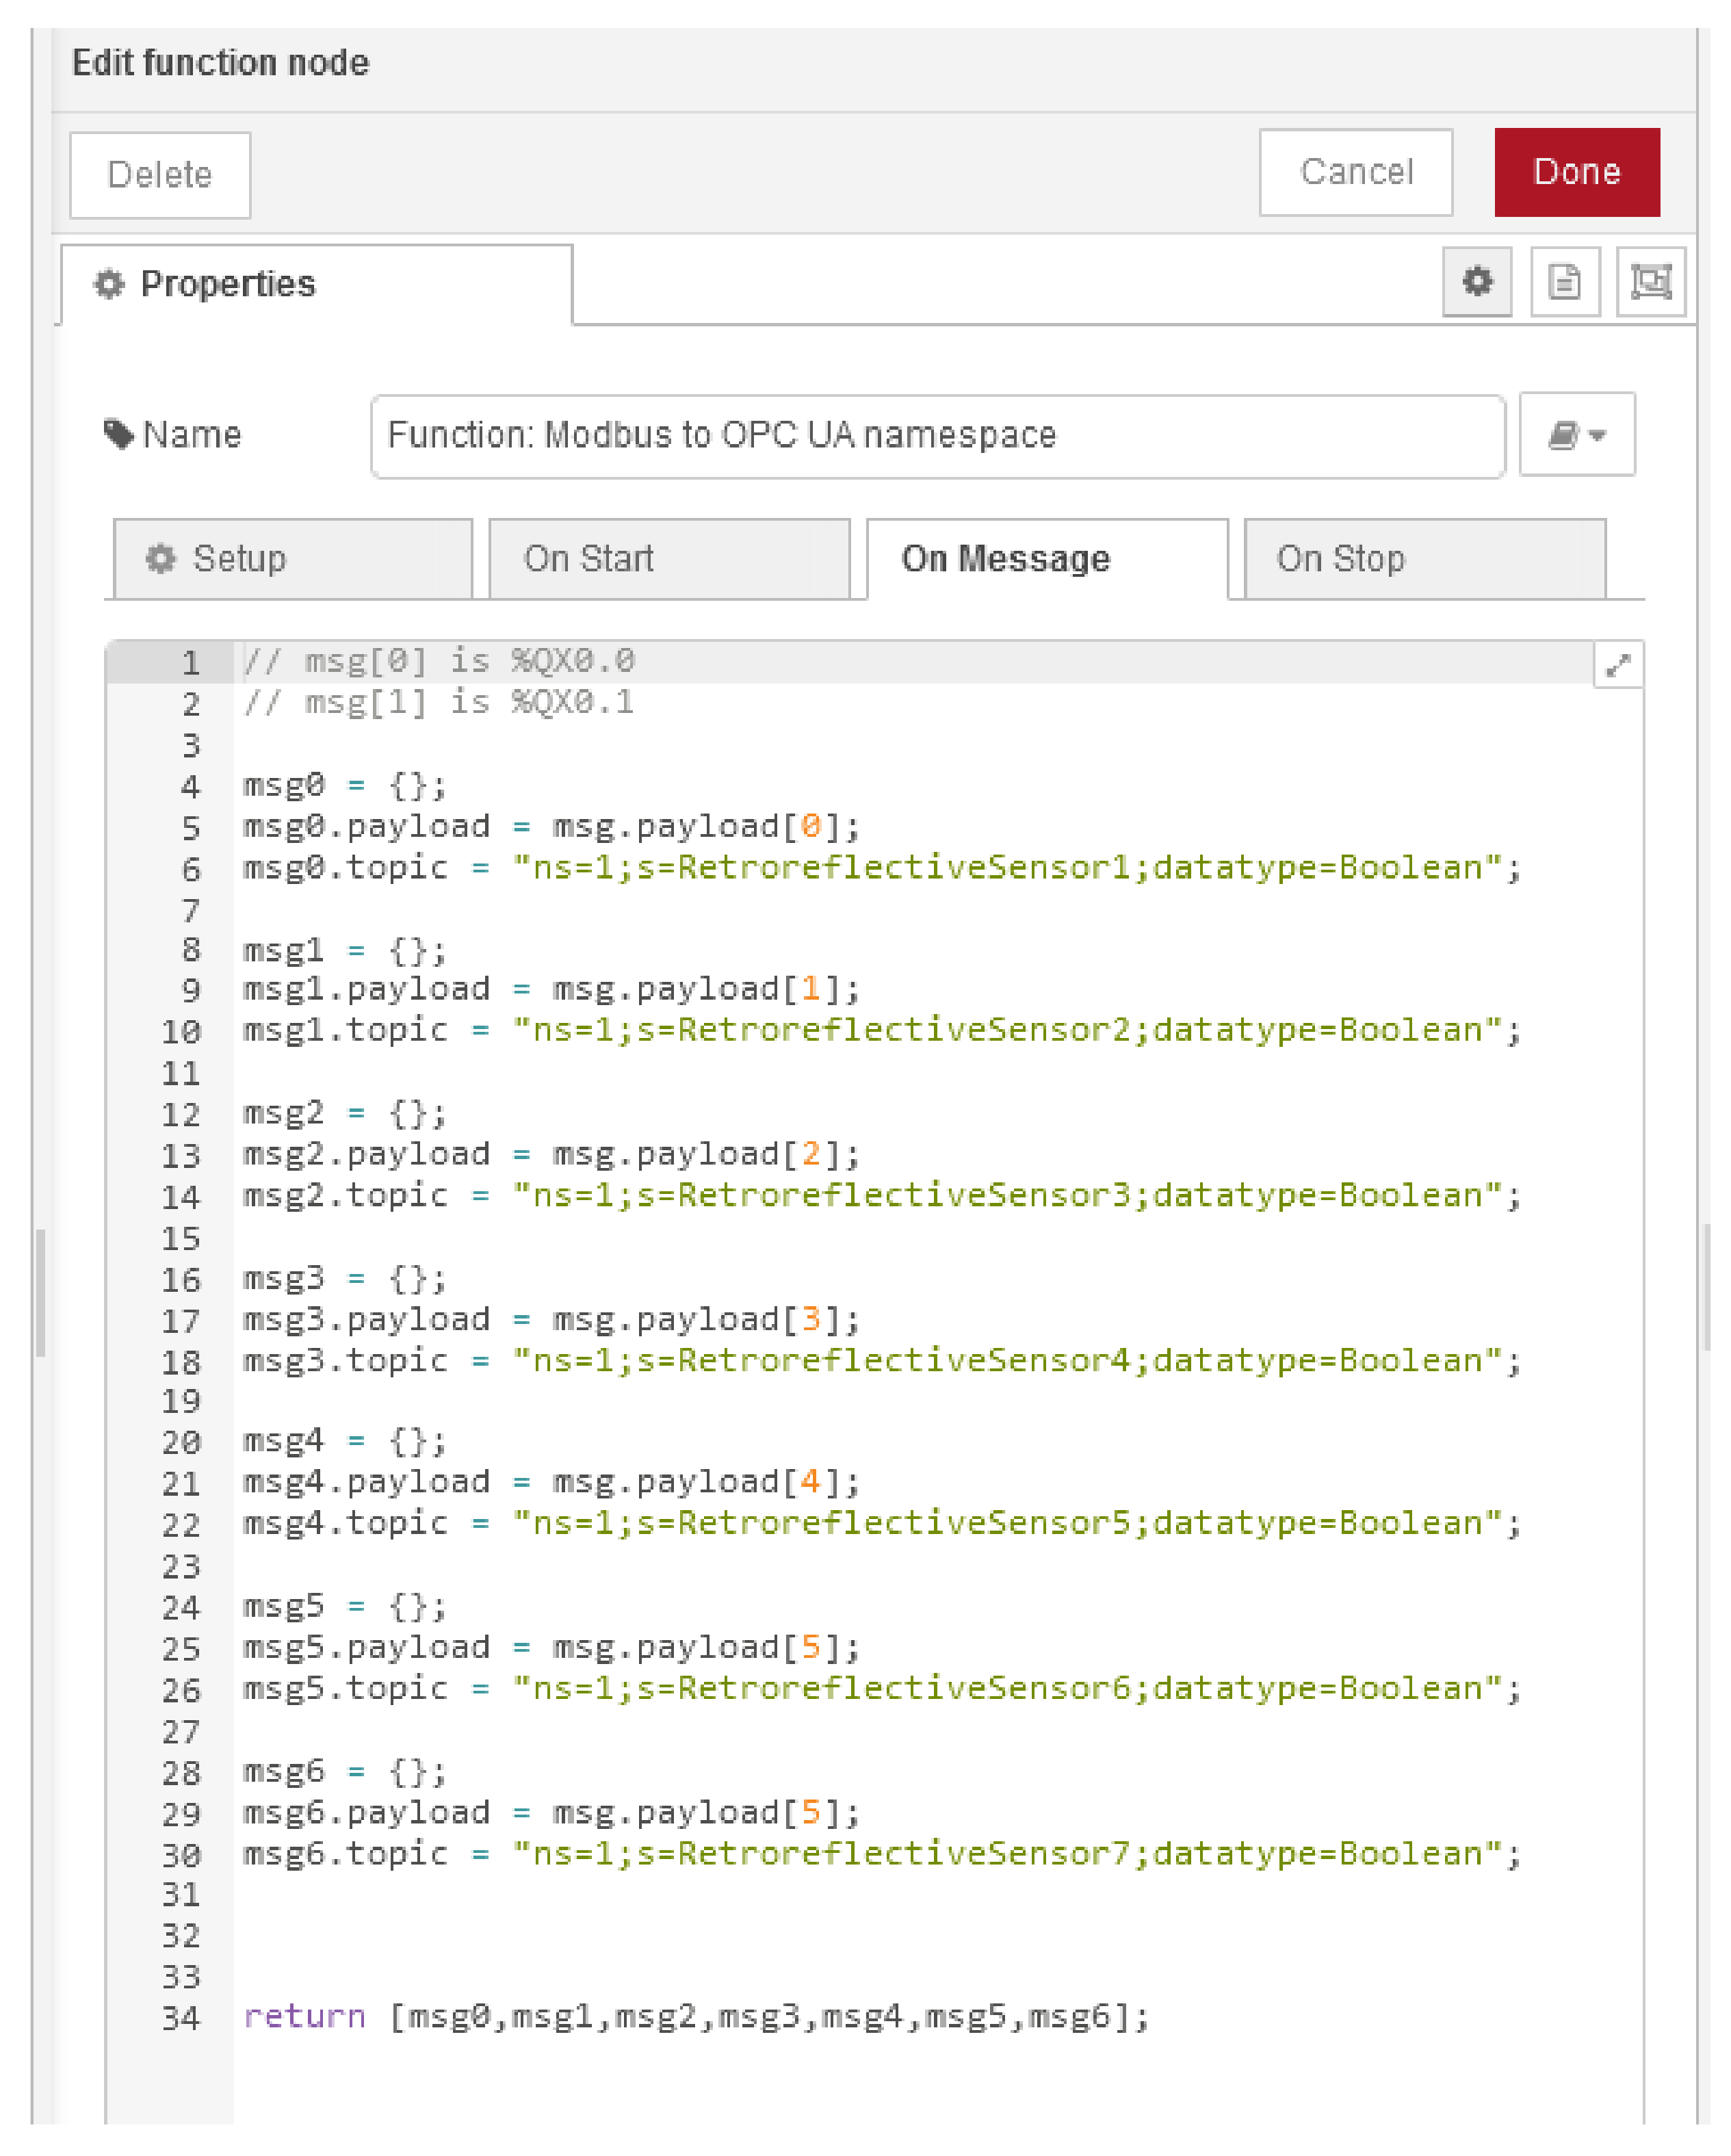Click string containing RetroreflectiveSensor7

click(1007, 1853)
